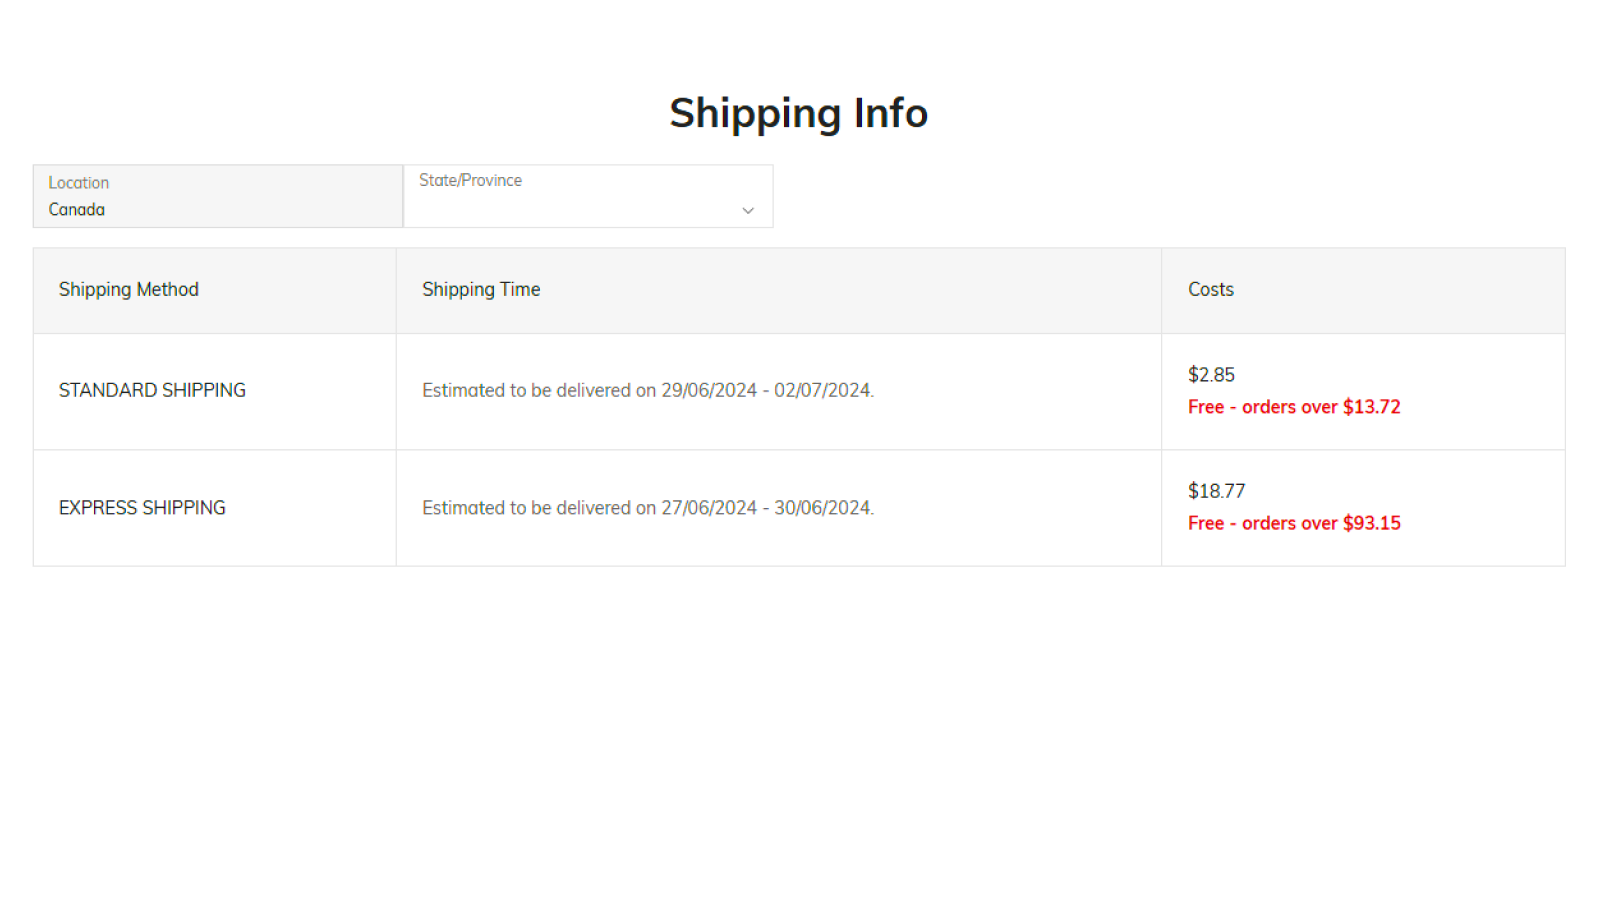Screen dimensions: 1600x900
Task: Click the Shipping Time column header
Action: [x=481, y=290]
